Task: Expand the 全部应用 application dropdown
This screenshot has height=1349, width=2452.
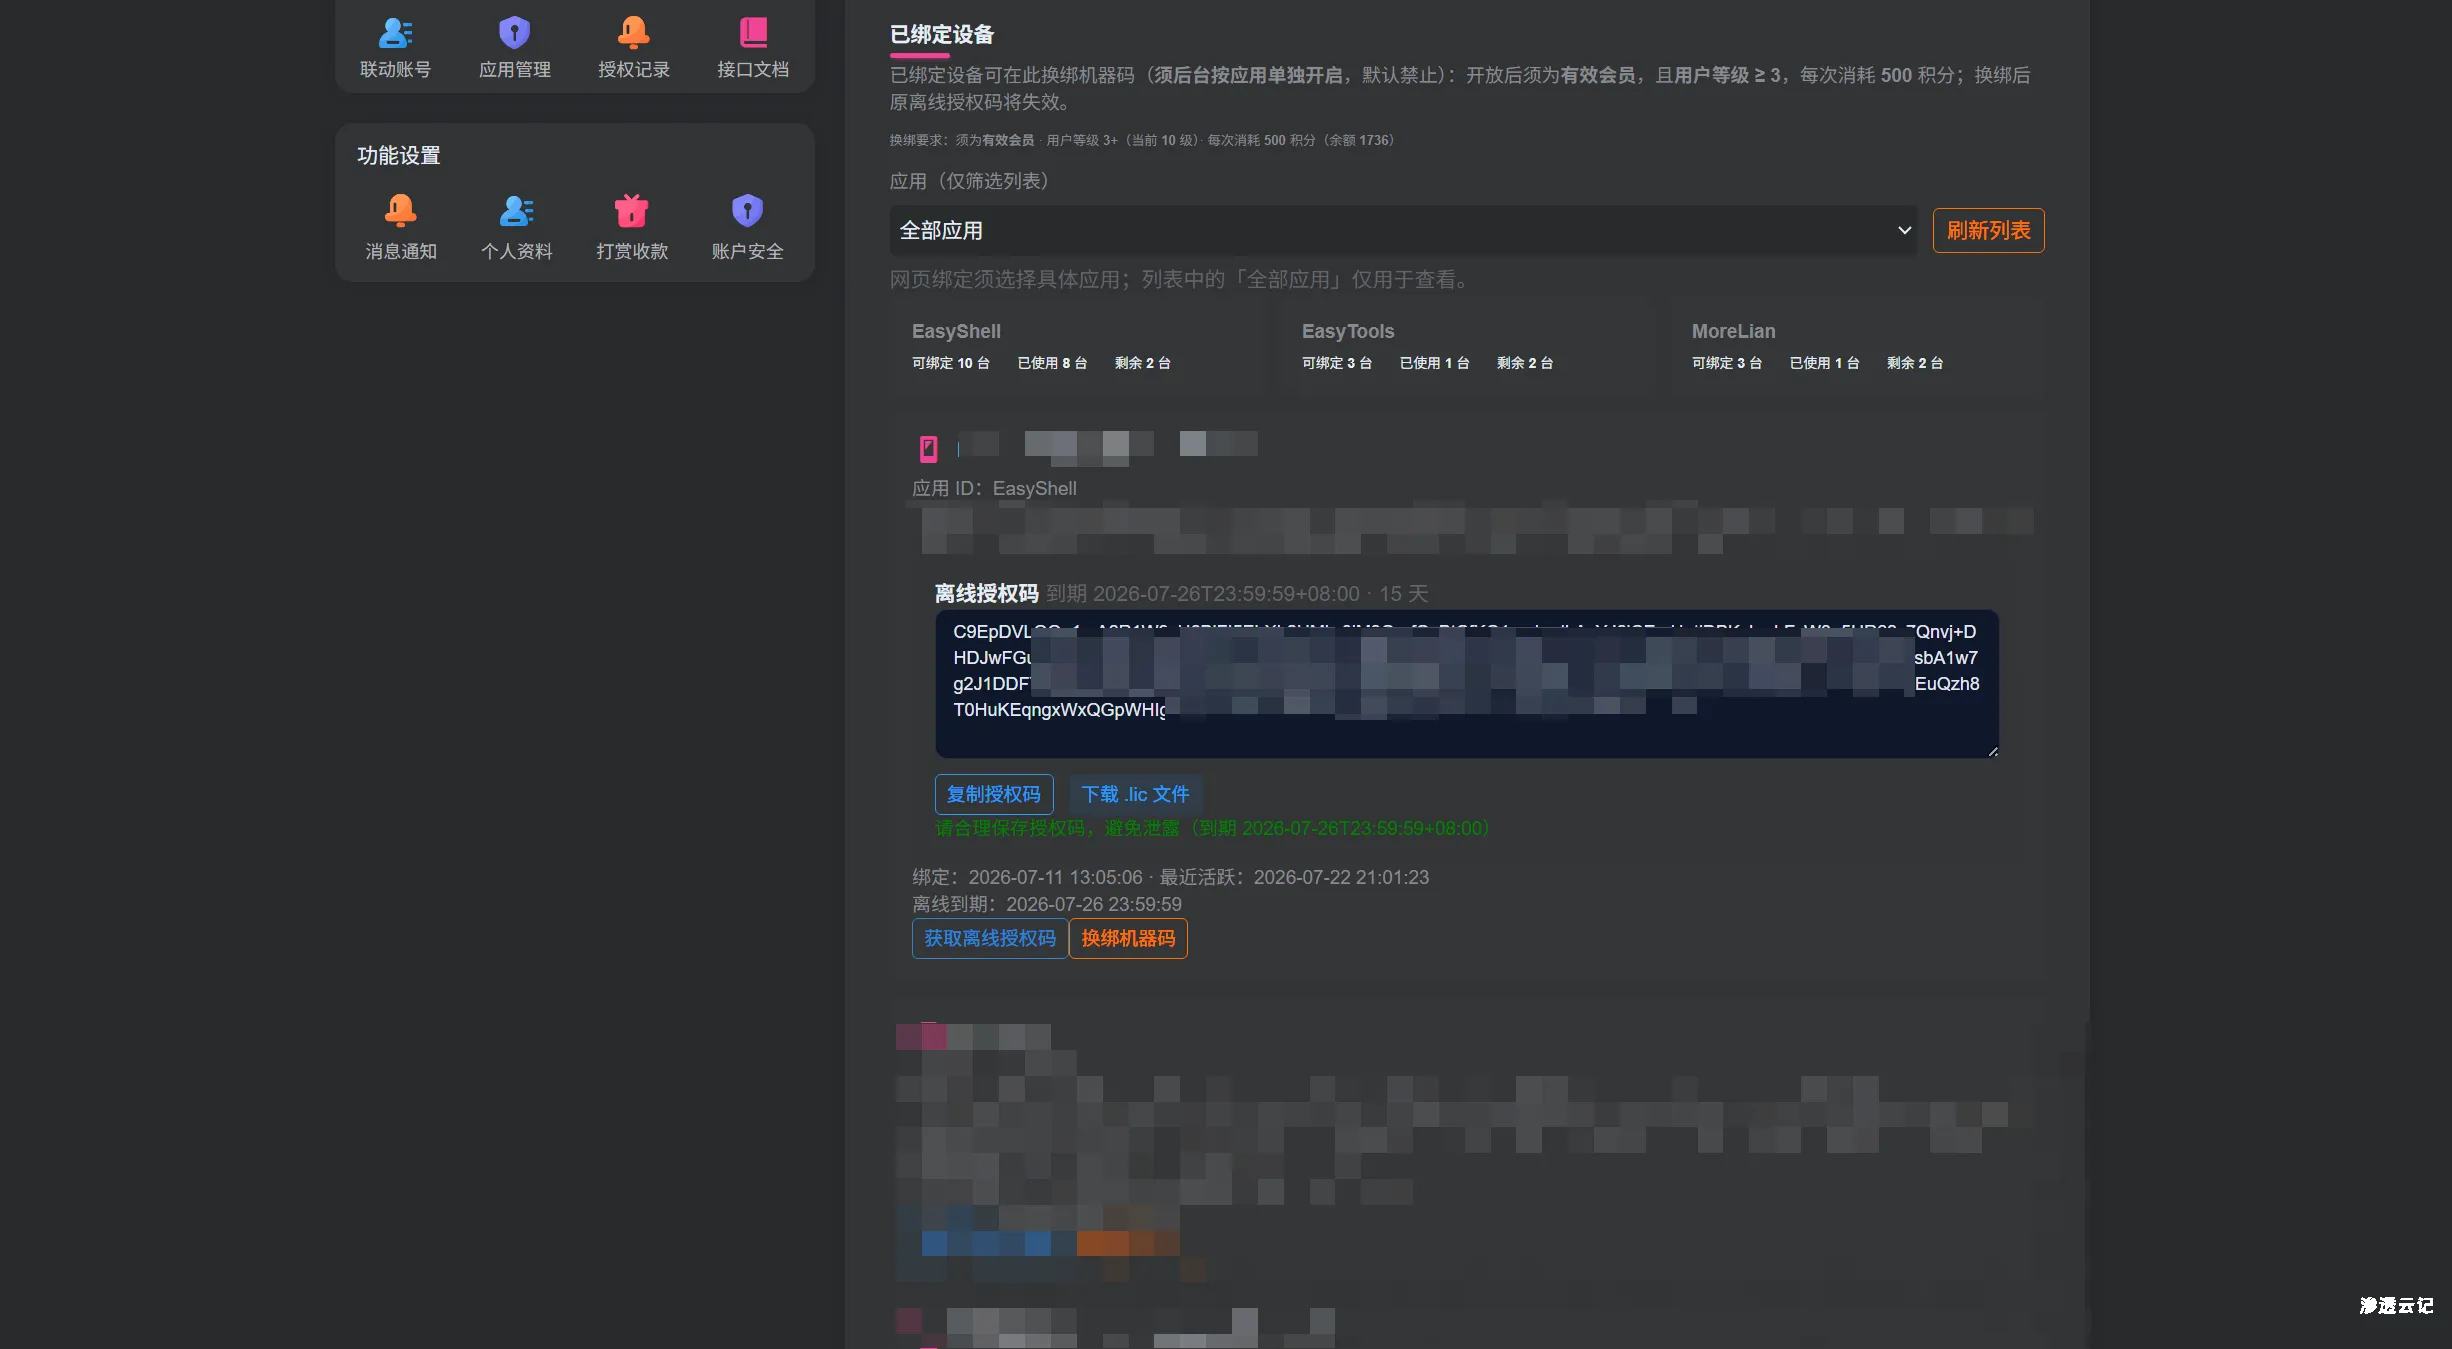Action: 1403,231
